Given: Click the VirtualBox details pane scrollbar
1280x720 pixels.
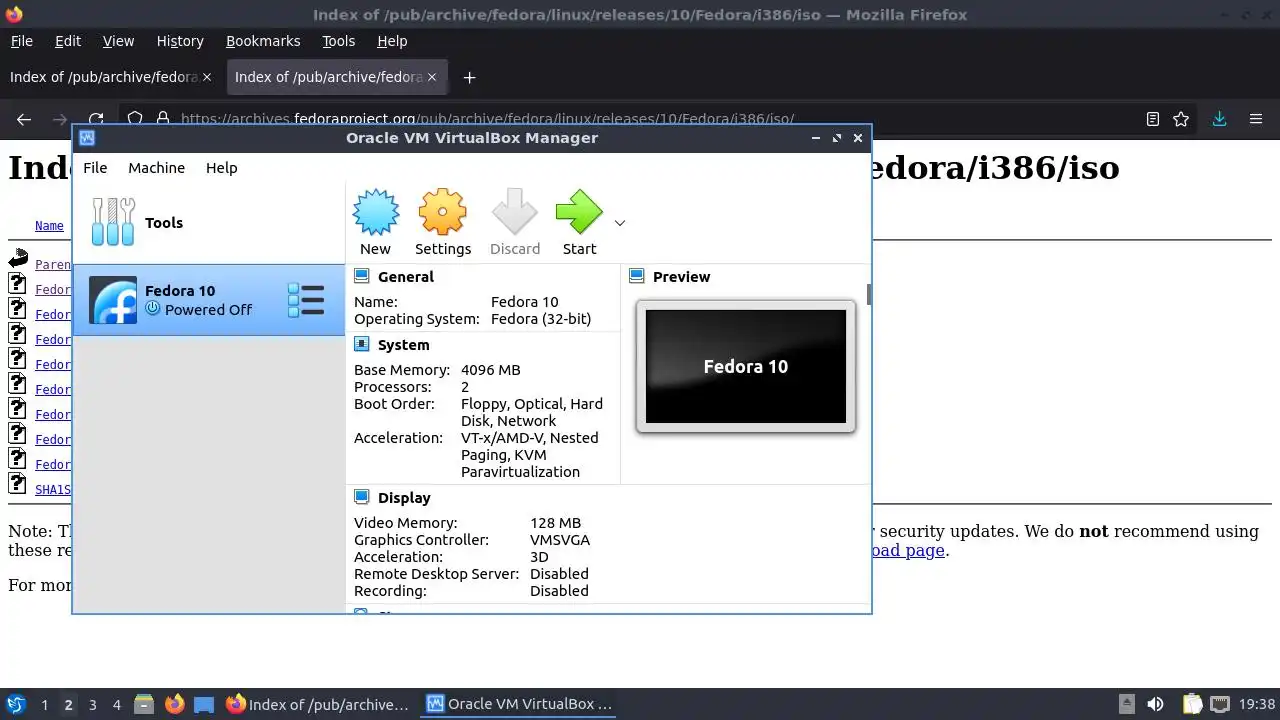Looking at the screenshot, I should [x=868, y=294].
